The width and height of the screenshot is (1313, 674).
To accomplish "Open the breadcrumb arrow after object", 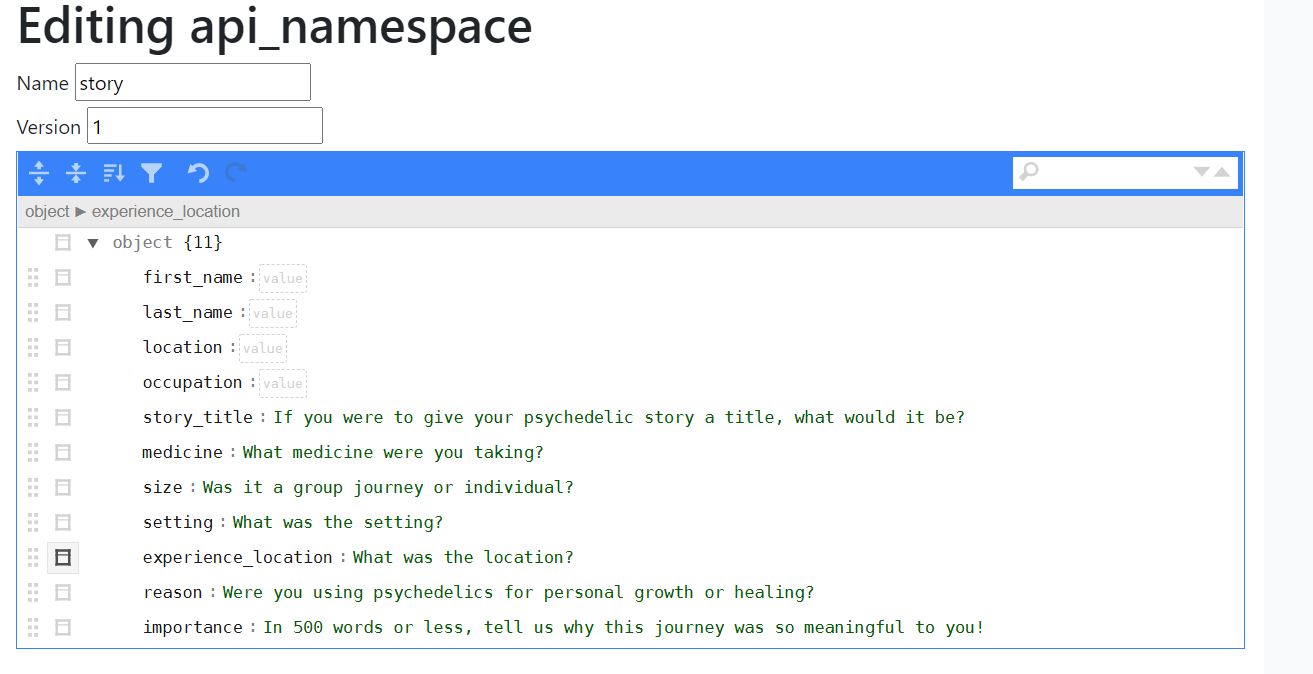I will click(x=81, y=212).
